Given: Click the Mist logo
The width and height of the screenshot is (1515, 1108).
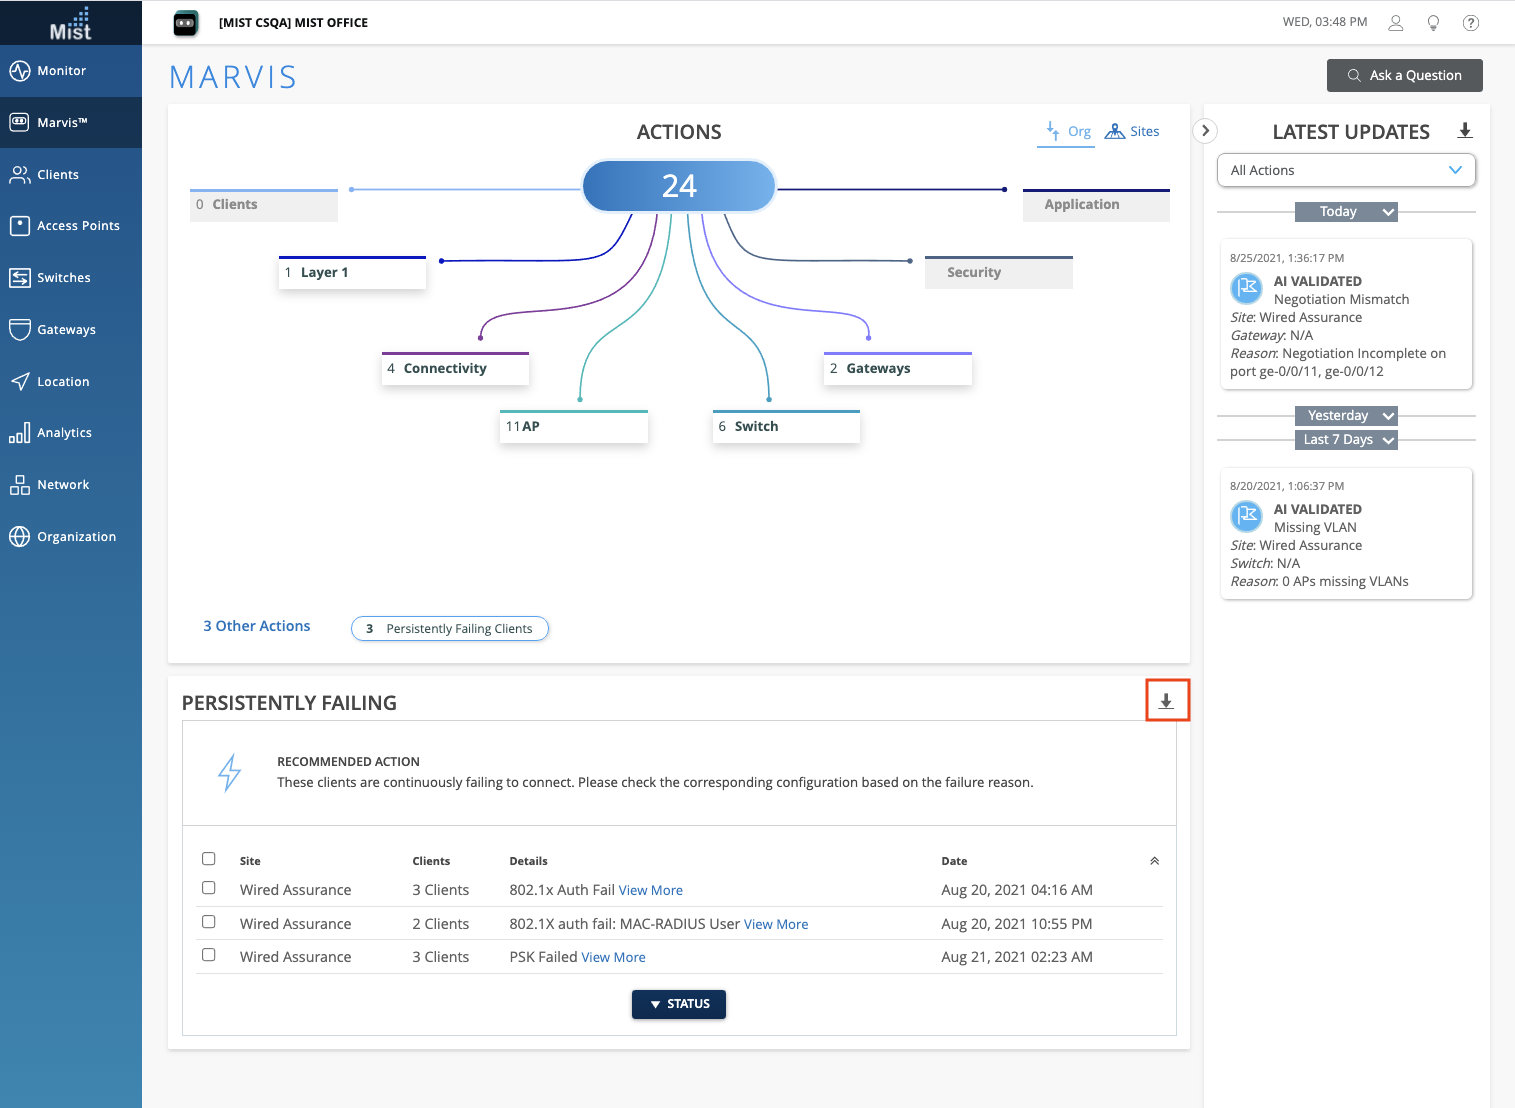Looking at the screenshot, I should tap(70, 23).
